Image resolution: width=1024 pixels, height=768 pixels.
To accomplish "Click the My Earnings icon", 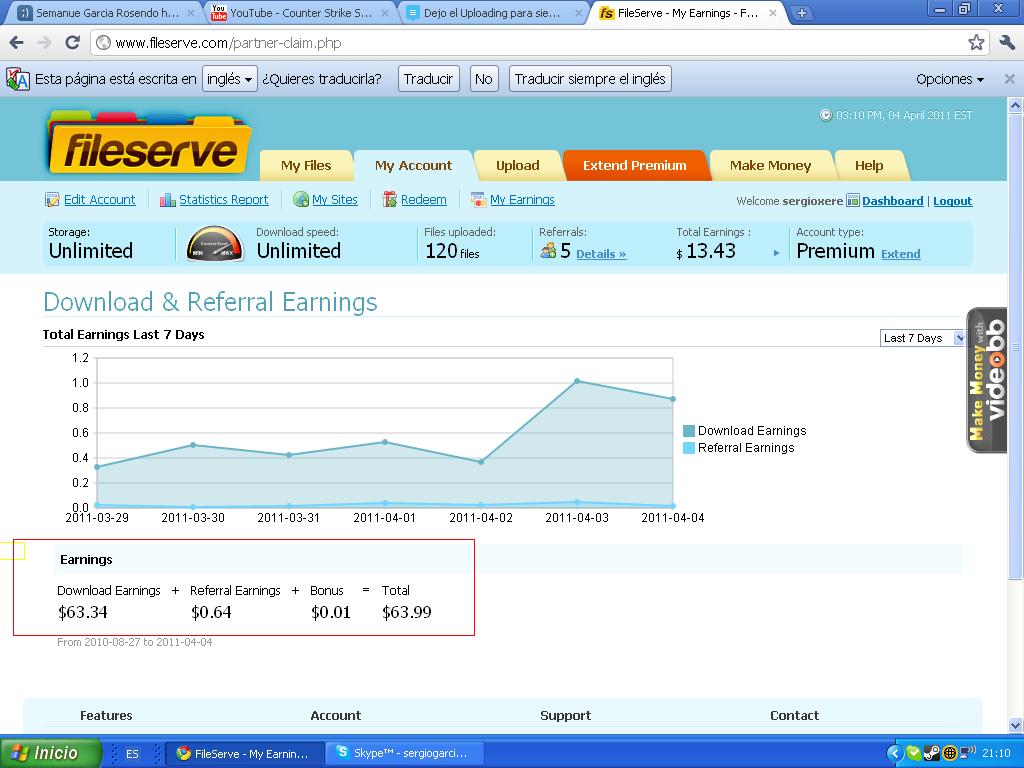I will pos(479,200).
